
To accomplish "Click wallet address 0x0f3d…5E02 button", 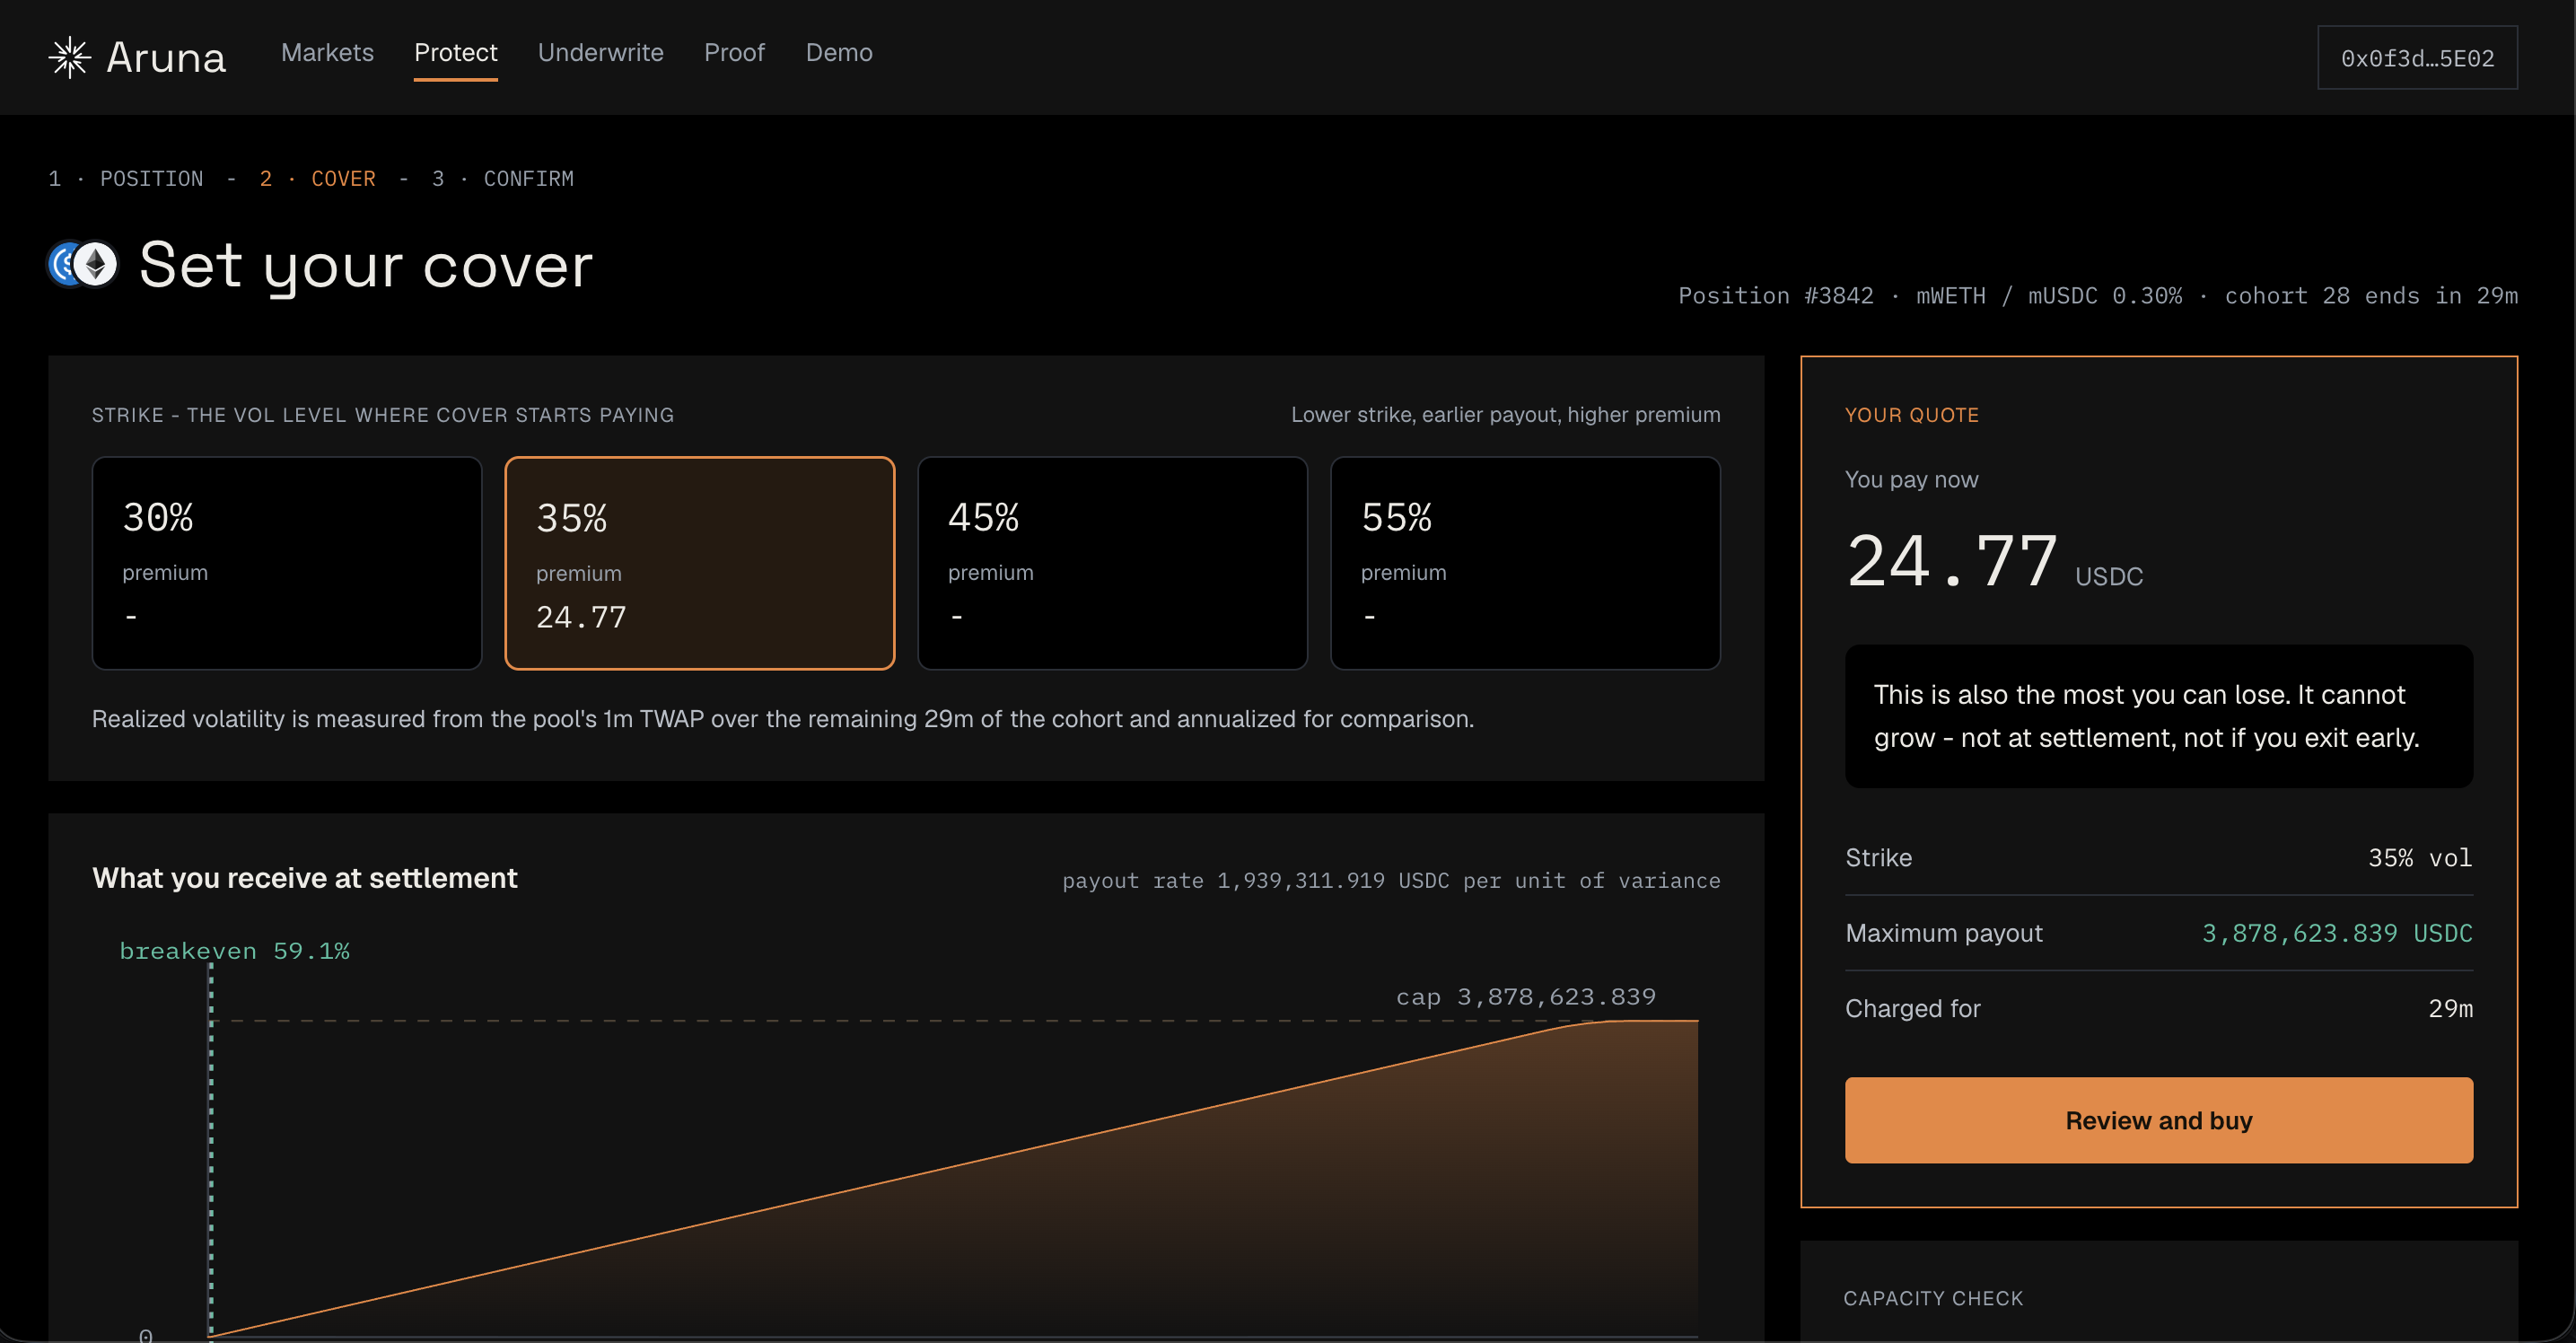I will 2417,58.
